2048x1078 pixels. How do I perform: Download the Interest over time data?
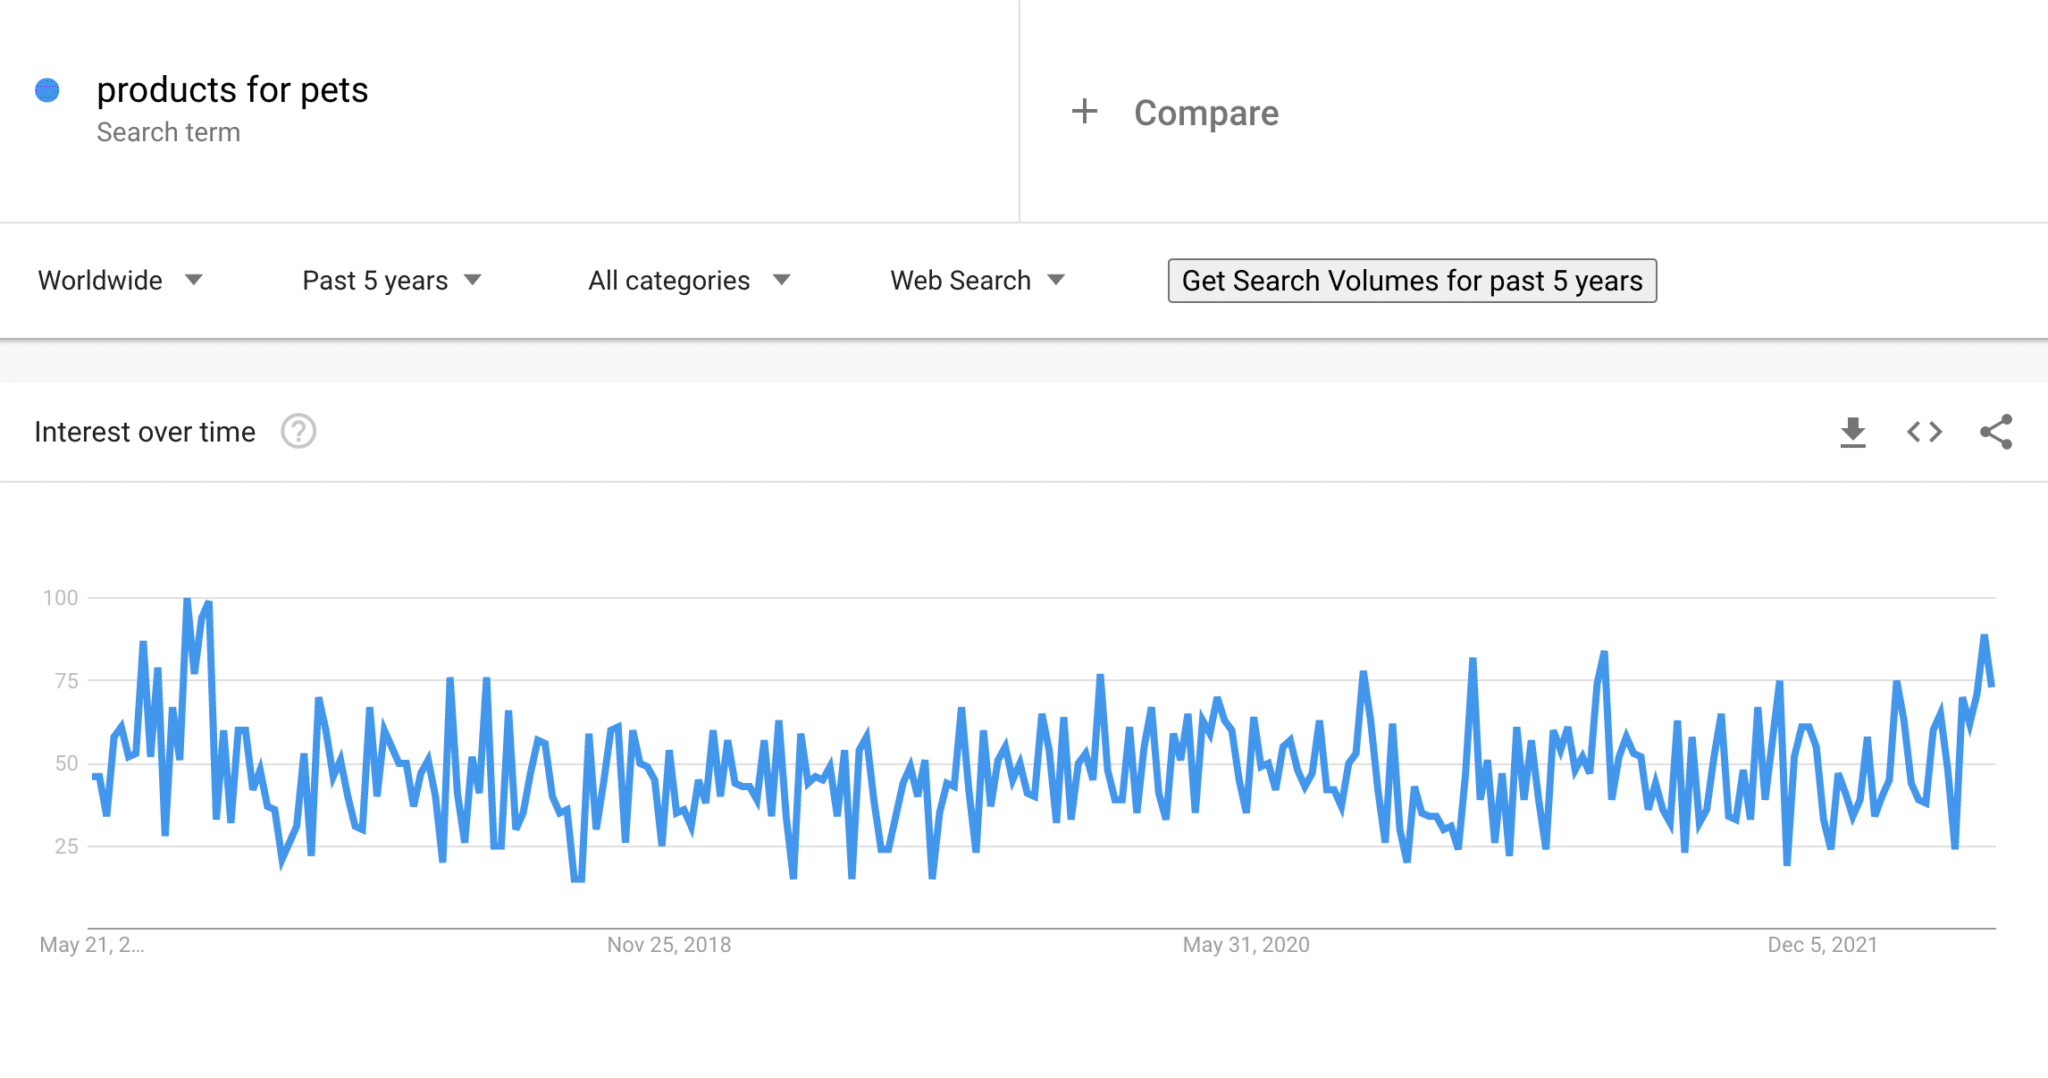click(1853, 431)
